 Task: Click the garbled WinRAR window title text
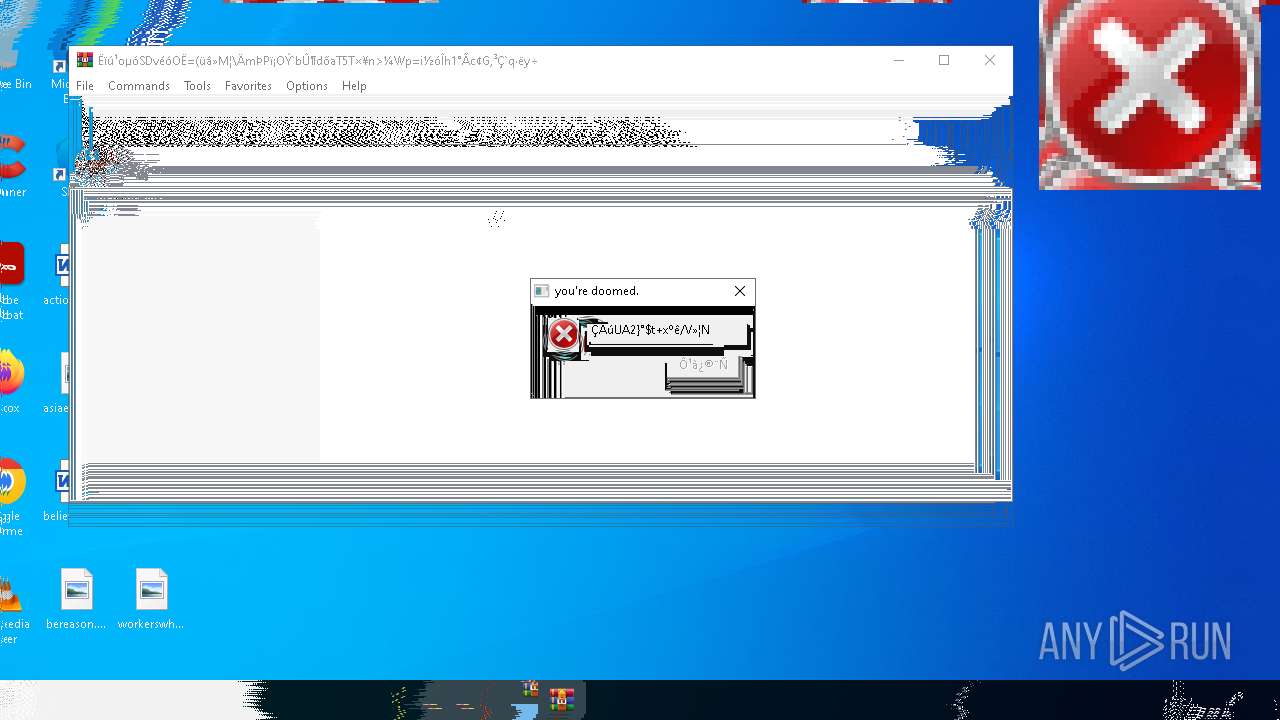pyautogui.click(x=318, y=61)
